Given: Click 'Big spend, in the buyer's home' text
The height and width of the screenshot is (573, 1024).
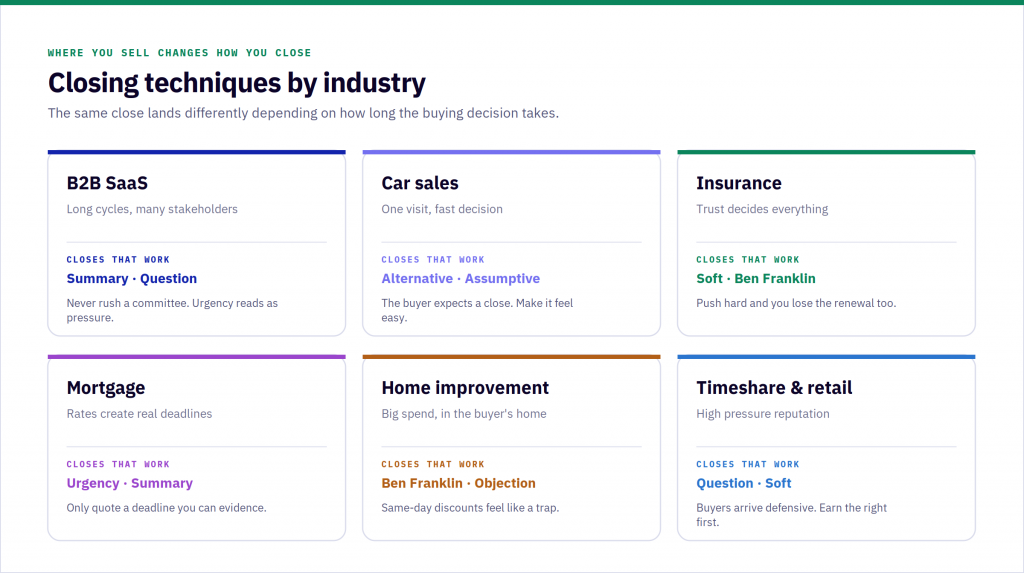Looking at the screenshot, I should pyautogui.click(x=464, y=414).
